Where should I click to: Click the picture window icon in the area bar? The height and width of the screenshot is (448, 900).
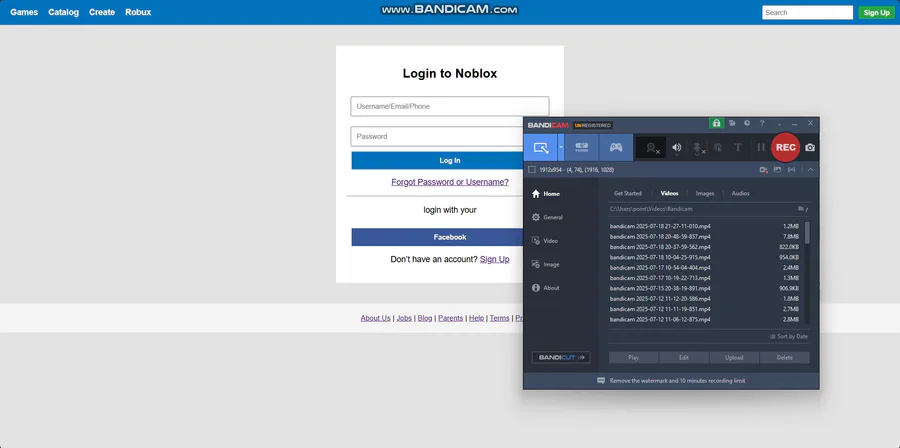[x=777, y=170]
